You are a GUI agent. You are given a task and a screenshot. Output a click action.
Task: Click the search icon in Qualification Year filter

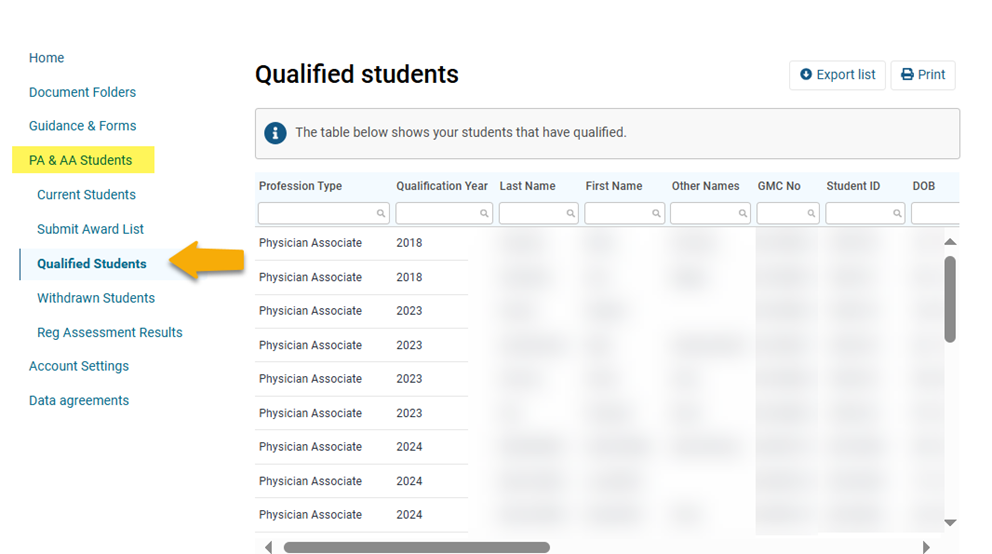484,214
